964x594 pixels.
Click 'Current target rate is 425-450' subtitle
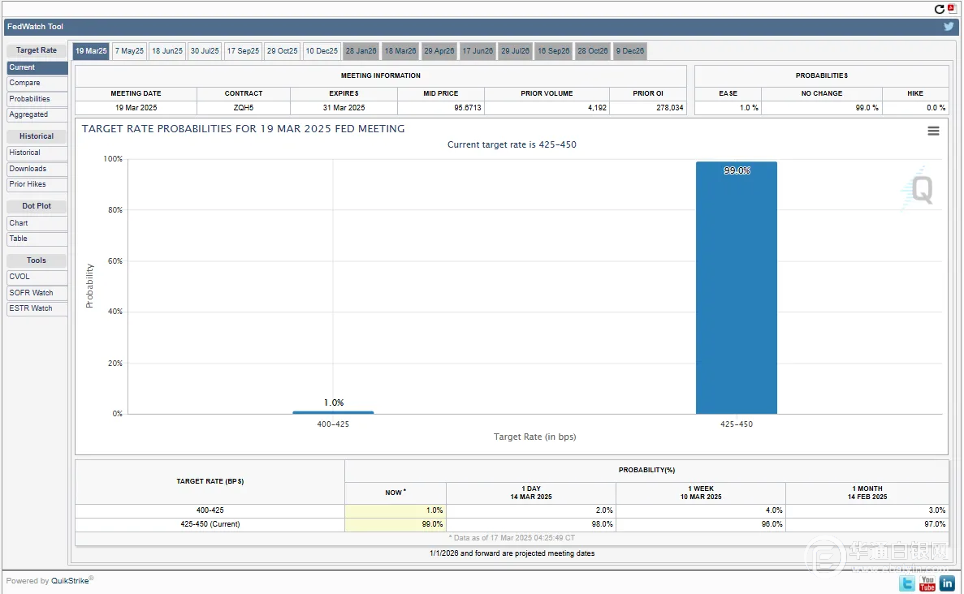pyautogui.click(x=512, y=145)
